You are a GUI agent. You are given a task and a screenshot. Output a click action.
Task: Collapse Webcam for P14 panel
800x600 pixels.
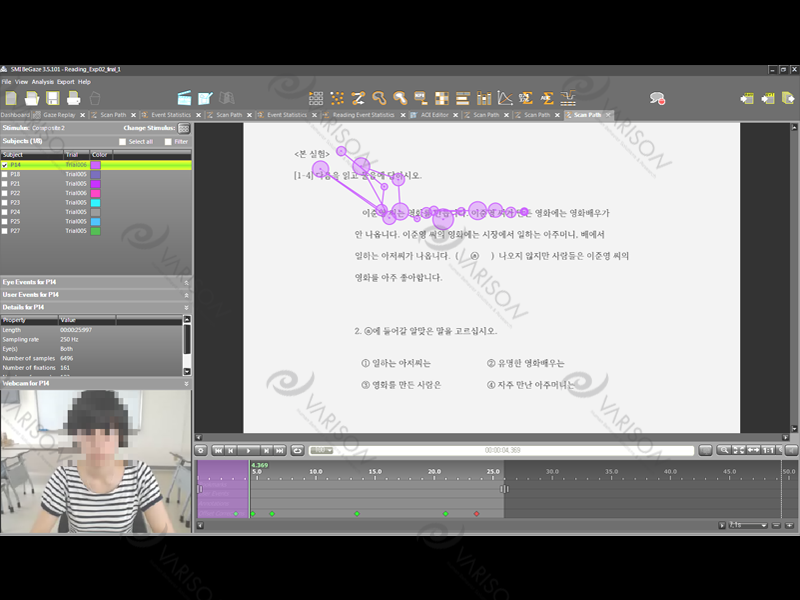186,383
